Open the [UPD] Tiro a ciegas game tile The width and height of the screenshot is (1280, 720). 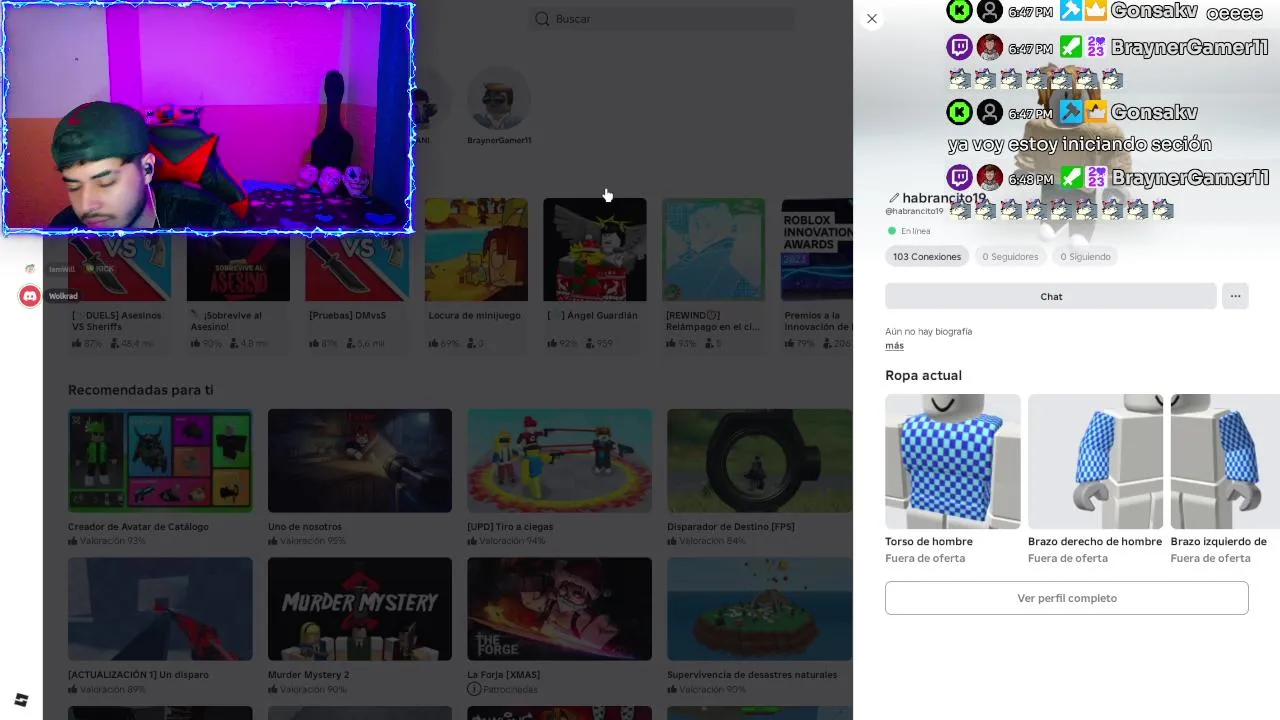(x=560, y=461)
